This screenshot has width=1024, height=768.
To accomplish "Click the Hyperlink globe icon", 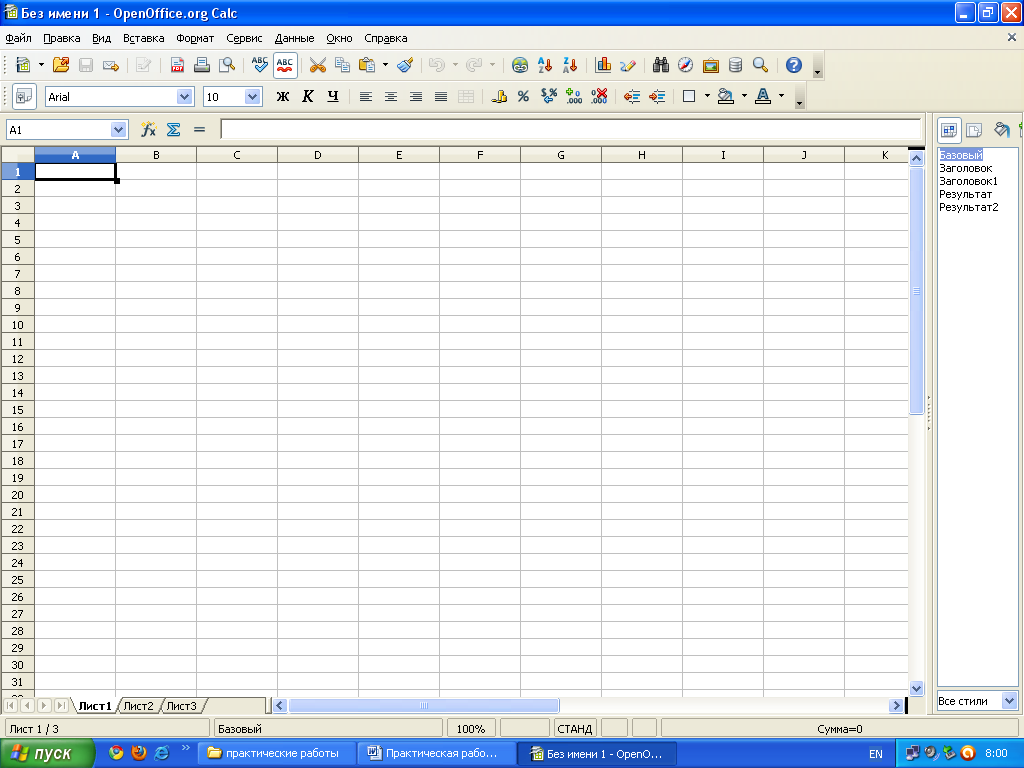I will click(x=520, y=65).
